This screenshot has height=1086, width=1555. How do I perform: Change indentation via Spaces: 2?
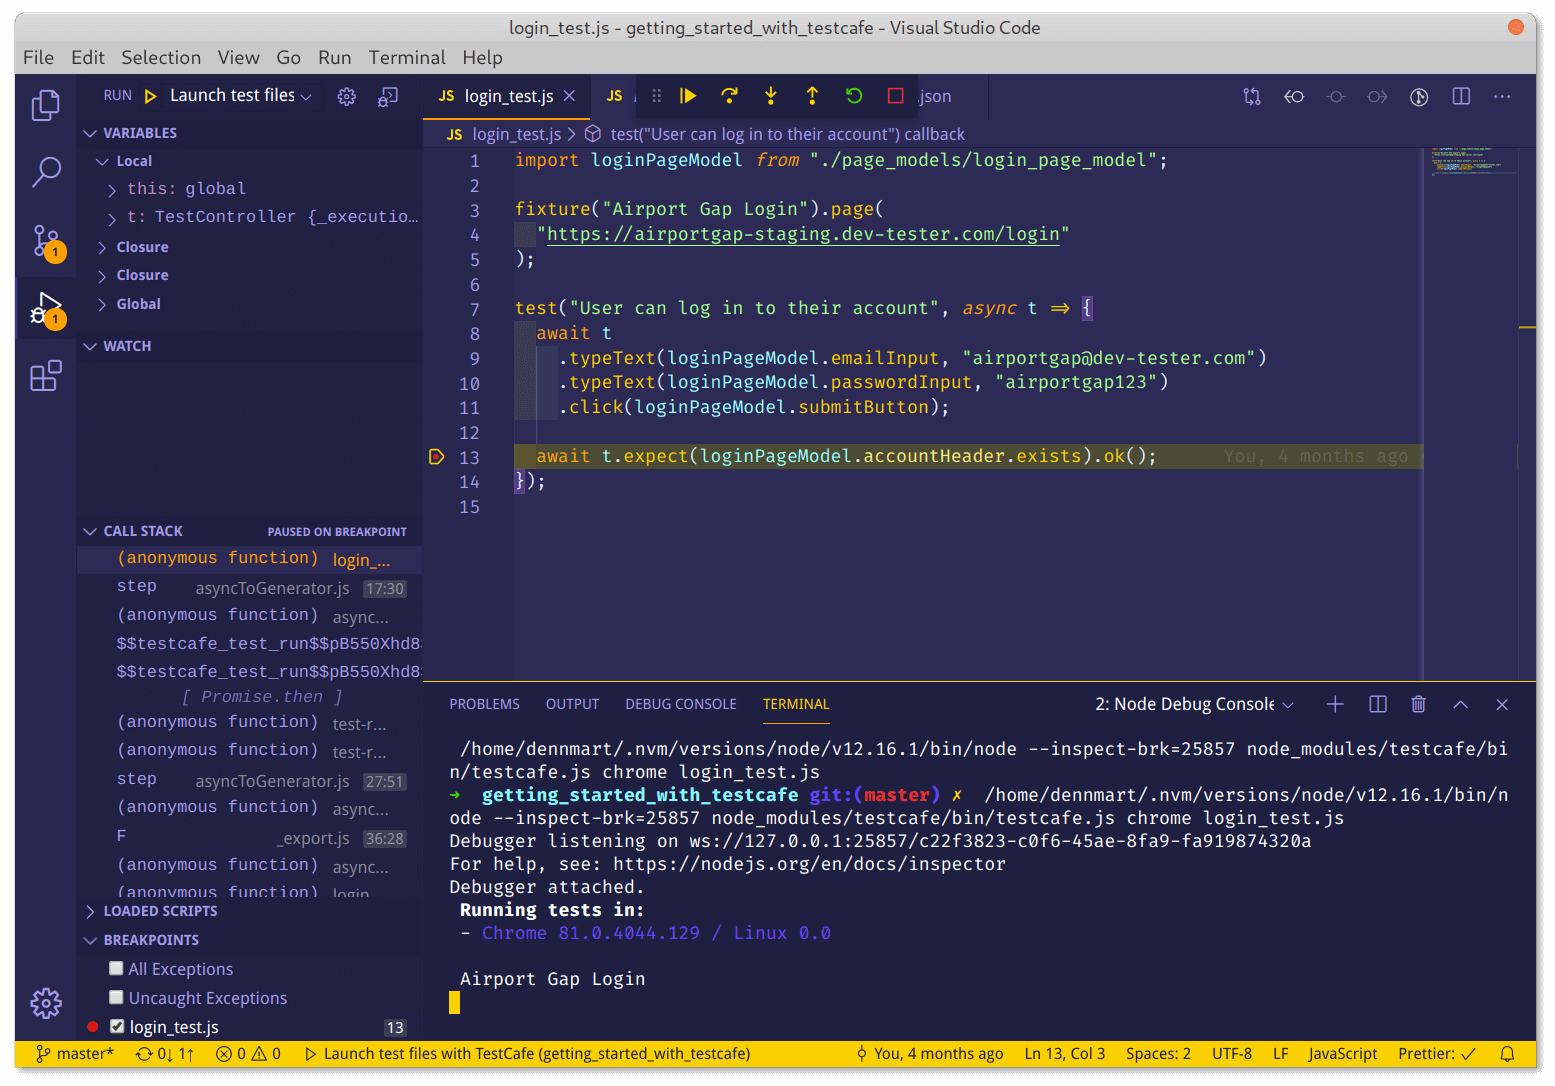pos(1158,1053)
